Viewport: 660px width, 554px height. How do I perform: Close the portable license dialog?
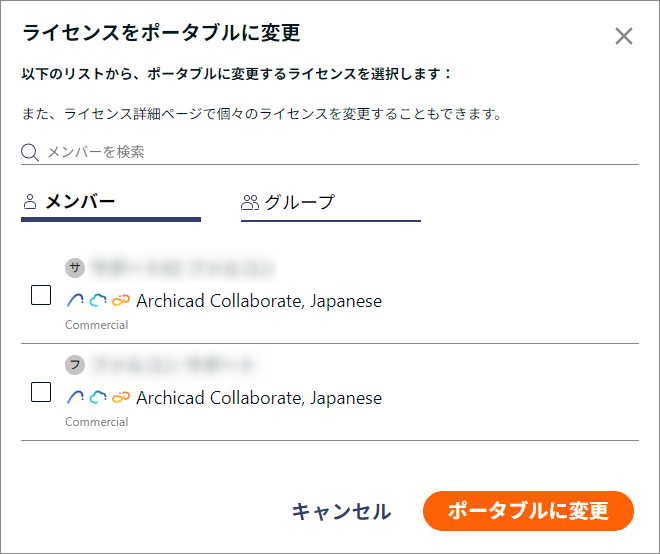(x=623, y=36)
